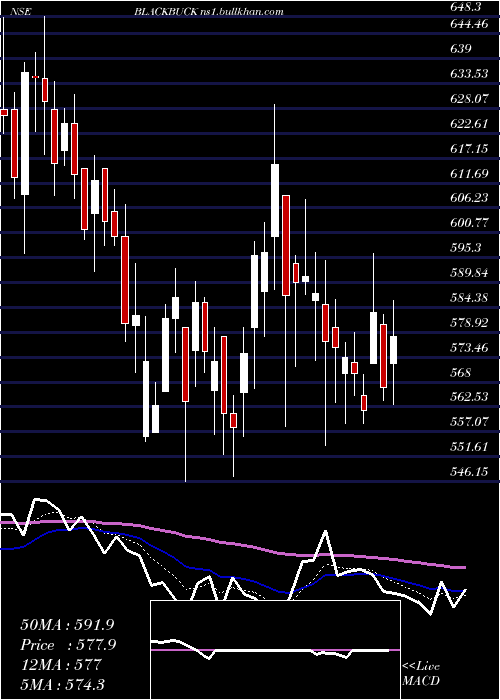Click the 600.77 price axis label
Screen dimensions: 500x700
pyautogui.click(x=469, y=223)
